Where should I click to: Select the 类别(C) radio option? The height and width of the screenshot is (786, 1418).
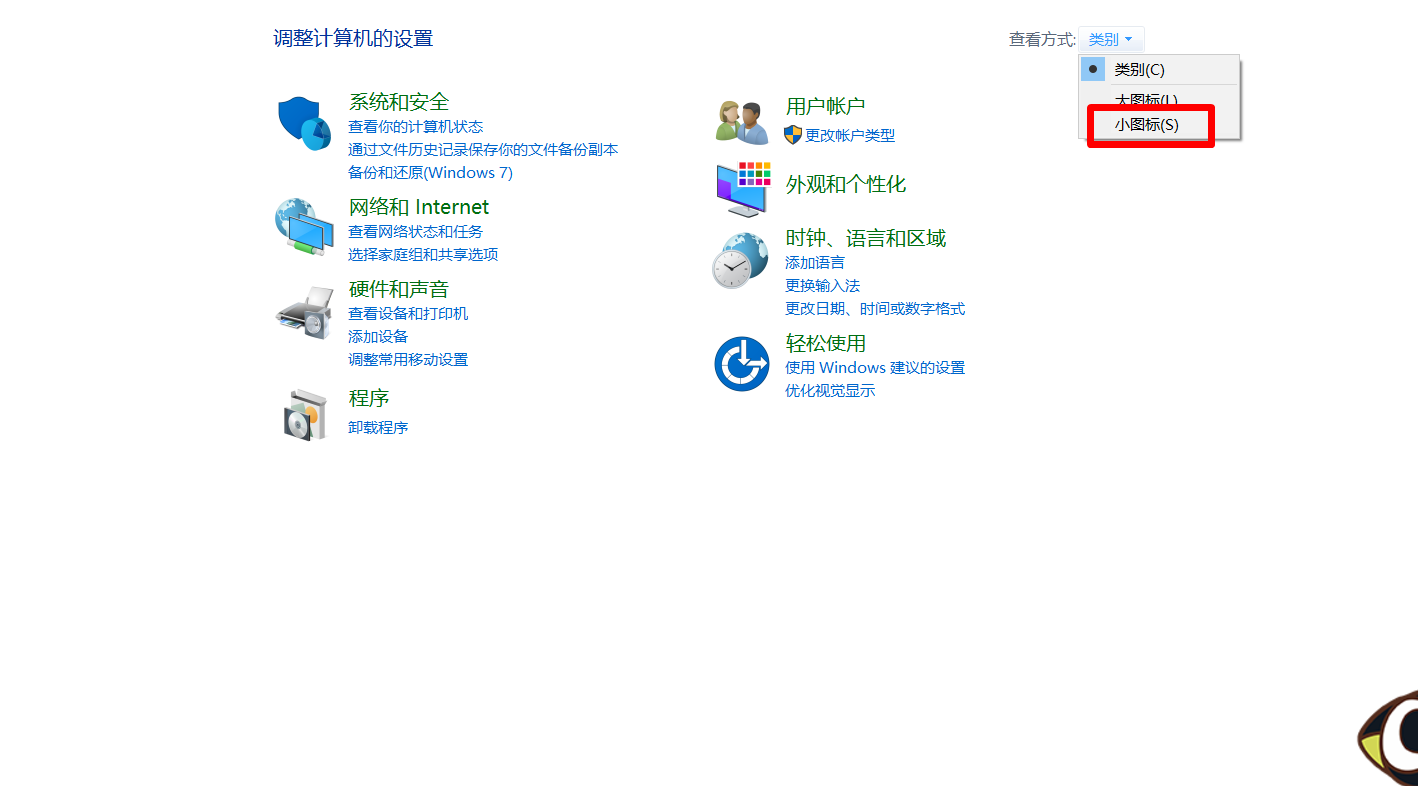click(x=1140, y=69)
